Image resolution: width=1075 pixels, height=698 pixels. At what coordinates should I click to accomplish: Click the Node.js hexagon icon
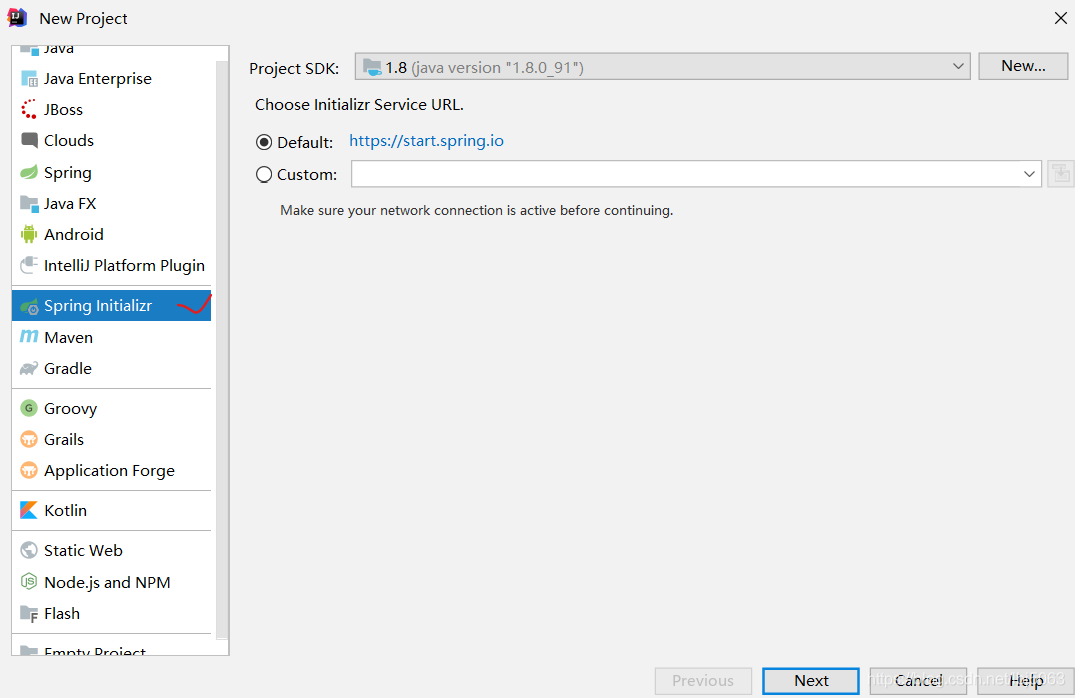[x=29, y=582]
